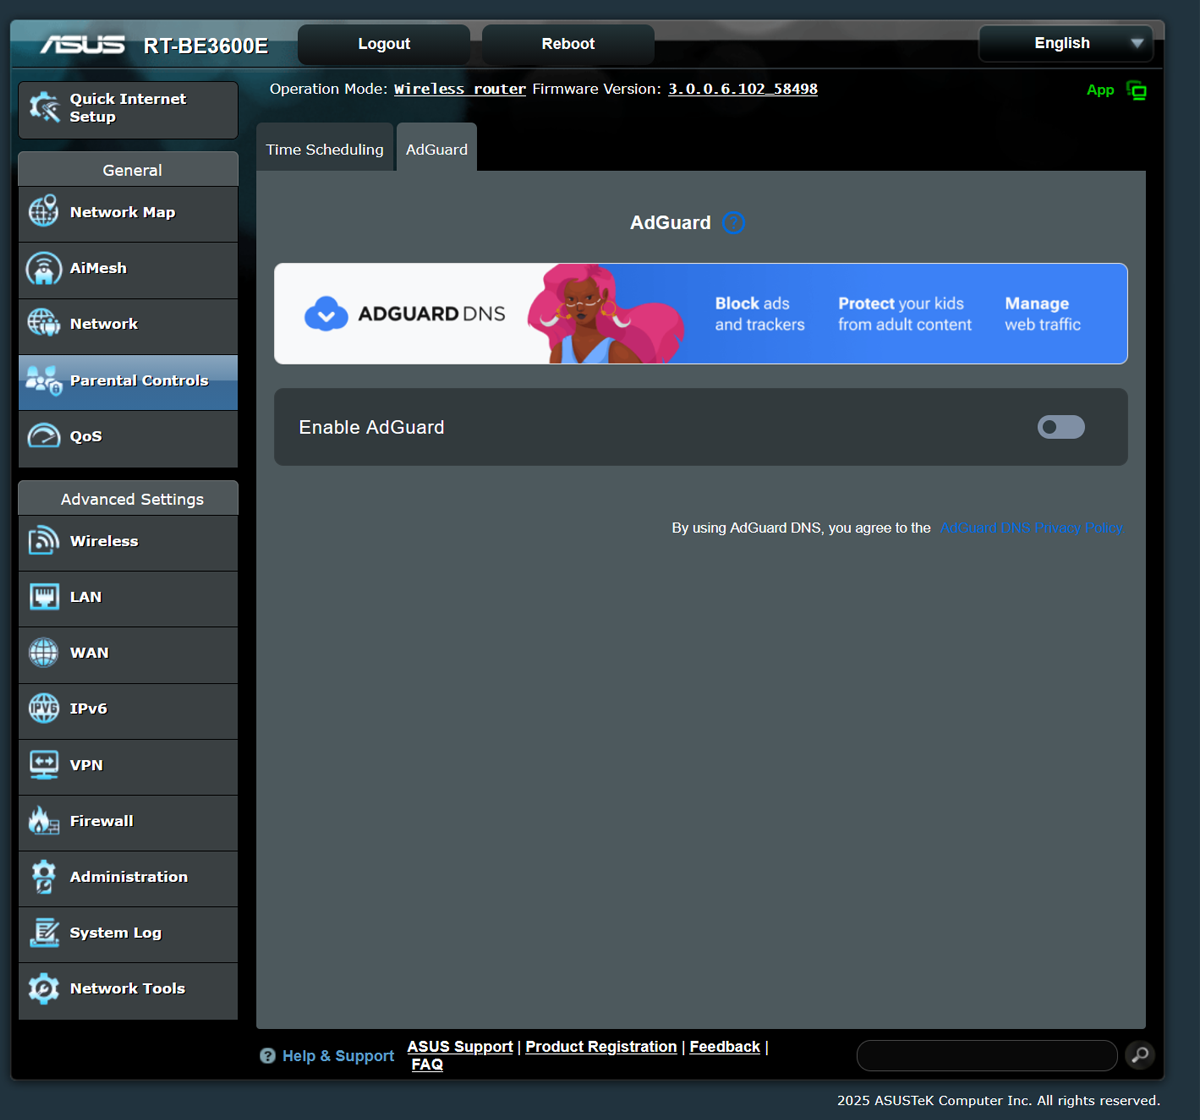Click the AdGuard DNS promotional banner
Viewport: 1200px width, 1120px height.
point(701,314)
